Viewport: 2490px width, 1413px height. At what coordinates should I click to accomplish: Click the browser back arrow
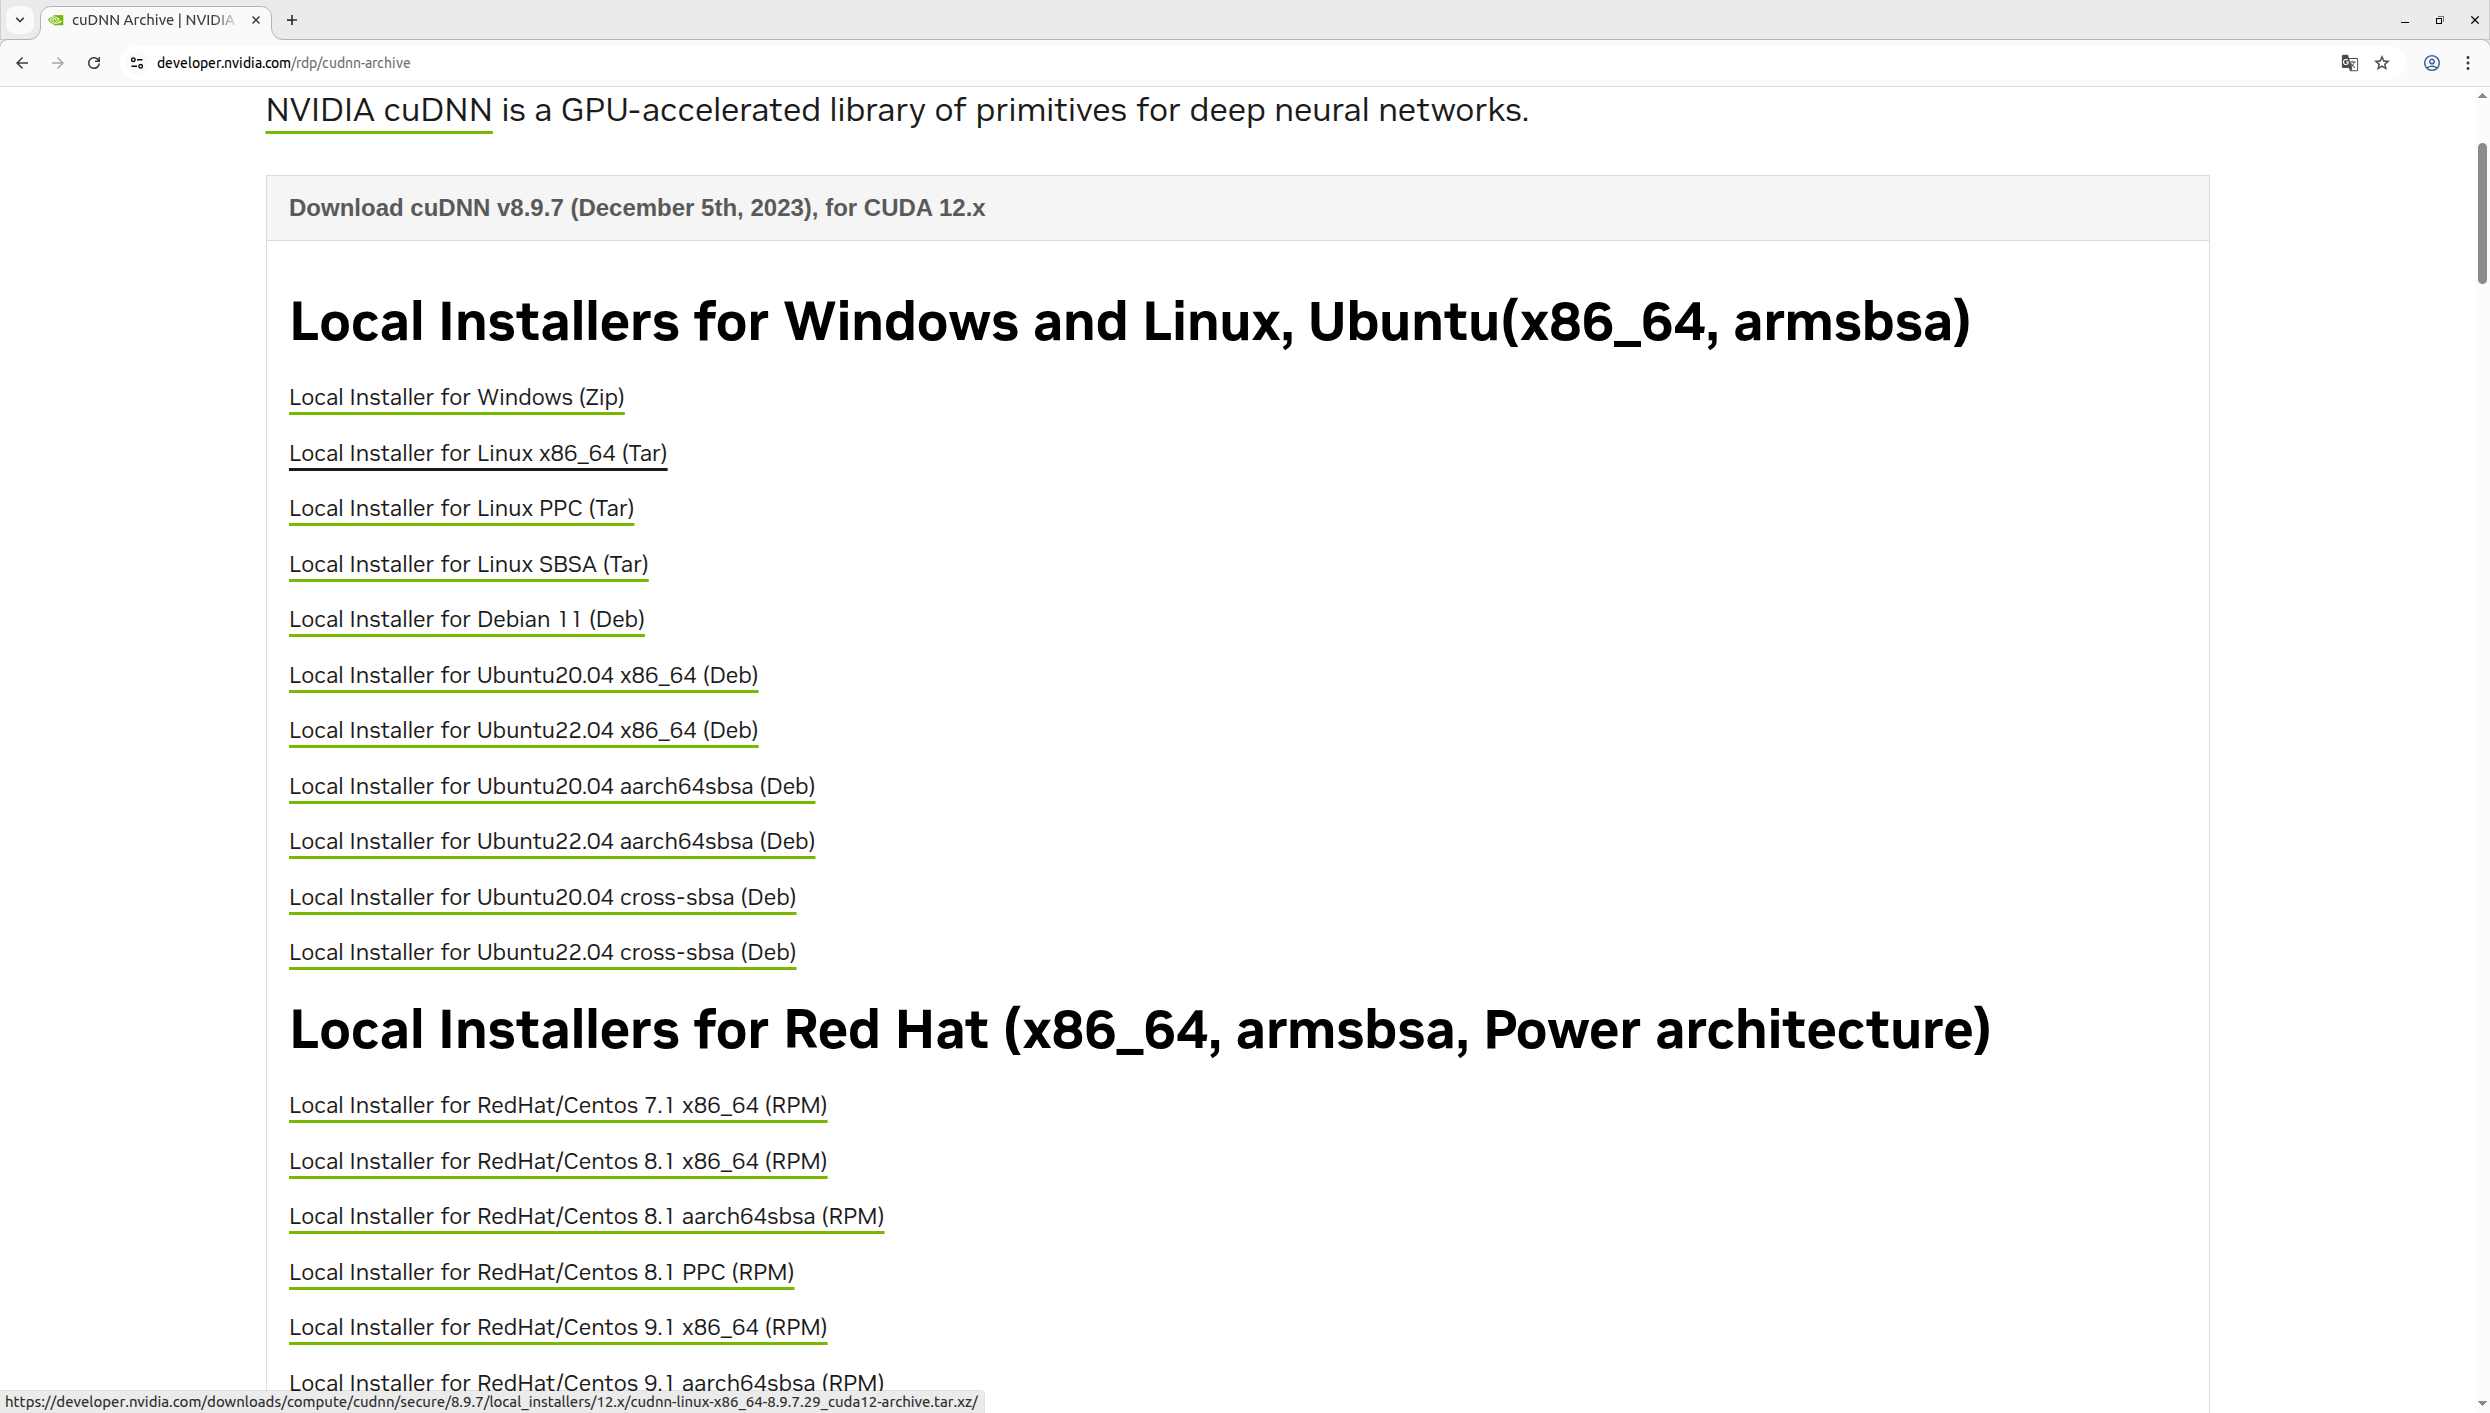click(x=22, y=63)
